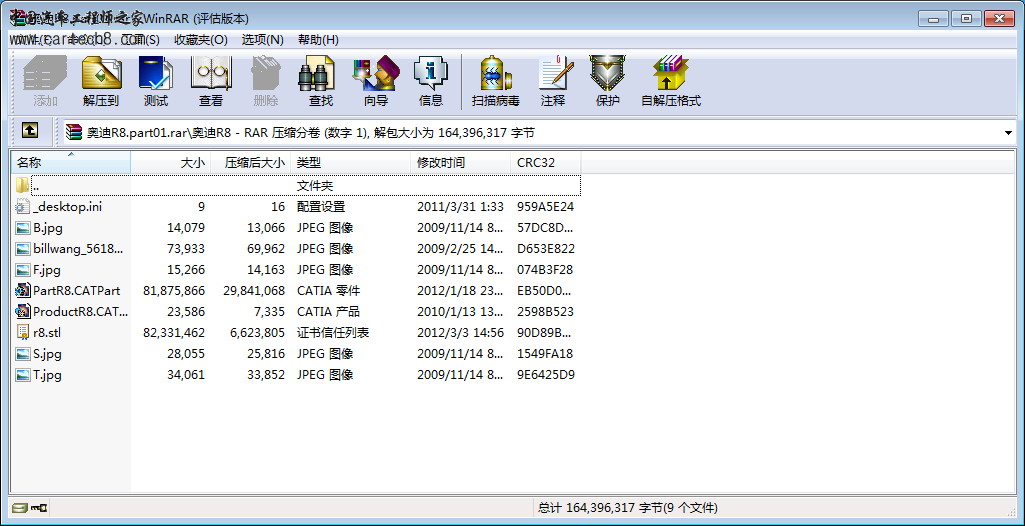The width and height of the screenshot is (1025, 526).
Task: Click the 注释 (Comment) toolbar icon
Action: coord(554,73)
